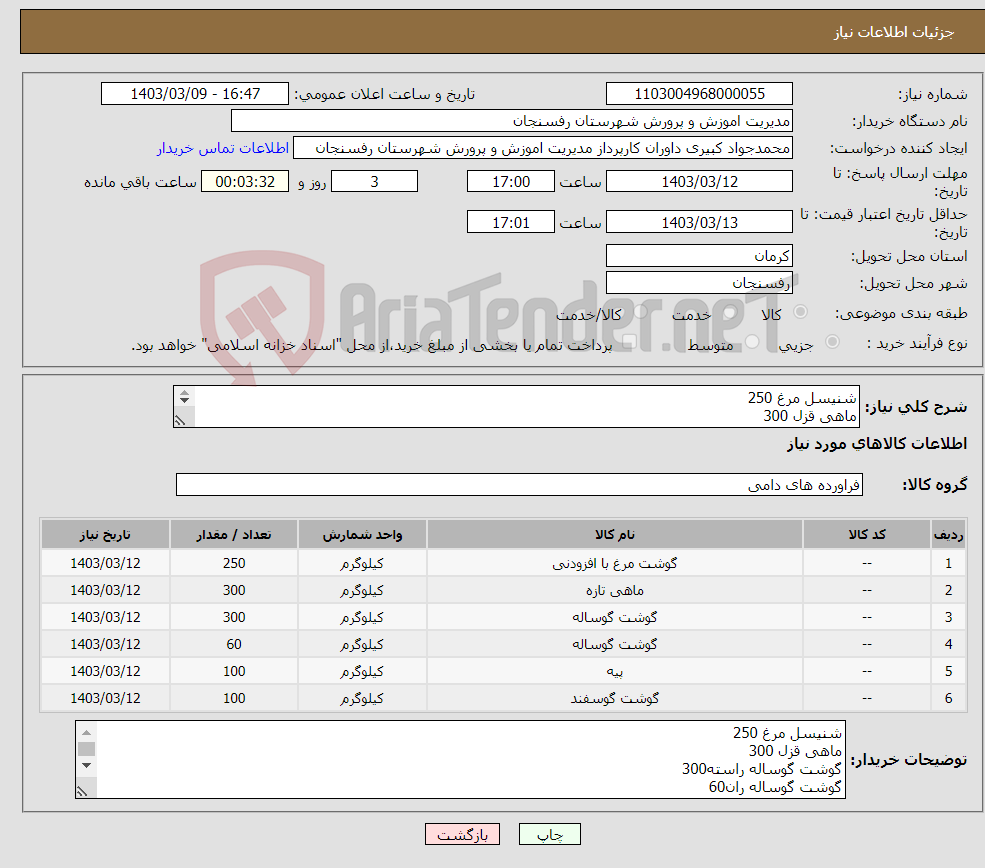Click the کیلوگرم unit in row 1
Image resolution: width=985 pixels, height=868 pixels.
coord(362,563)
